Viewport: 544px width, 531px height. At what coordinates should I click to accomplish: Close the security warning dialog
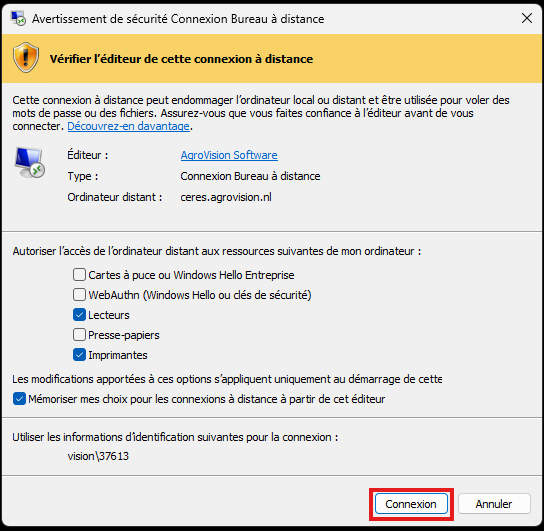527,18
